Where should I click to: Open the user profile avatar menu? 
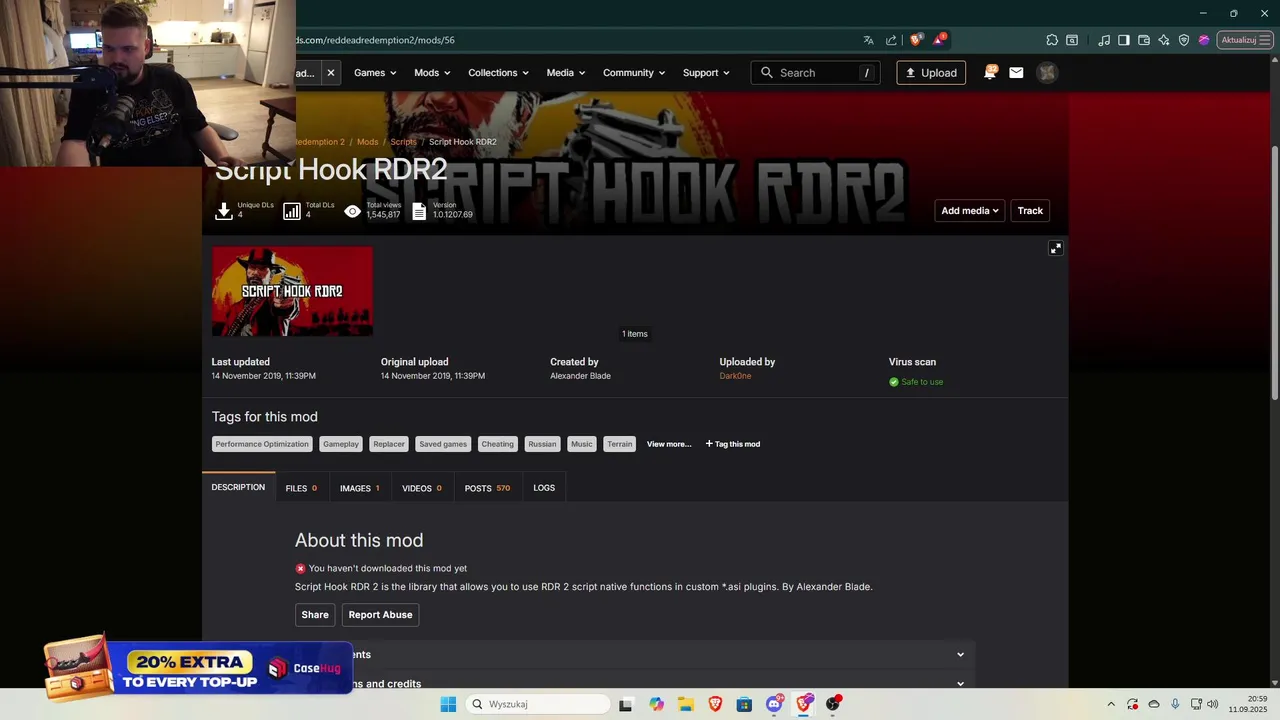click(x=1047, y=72)
